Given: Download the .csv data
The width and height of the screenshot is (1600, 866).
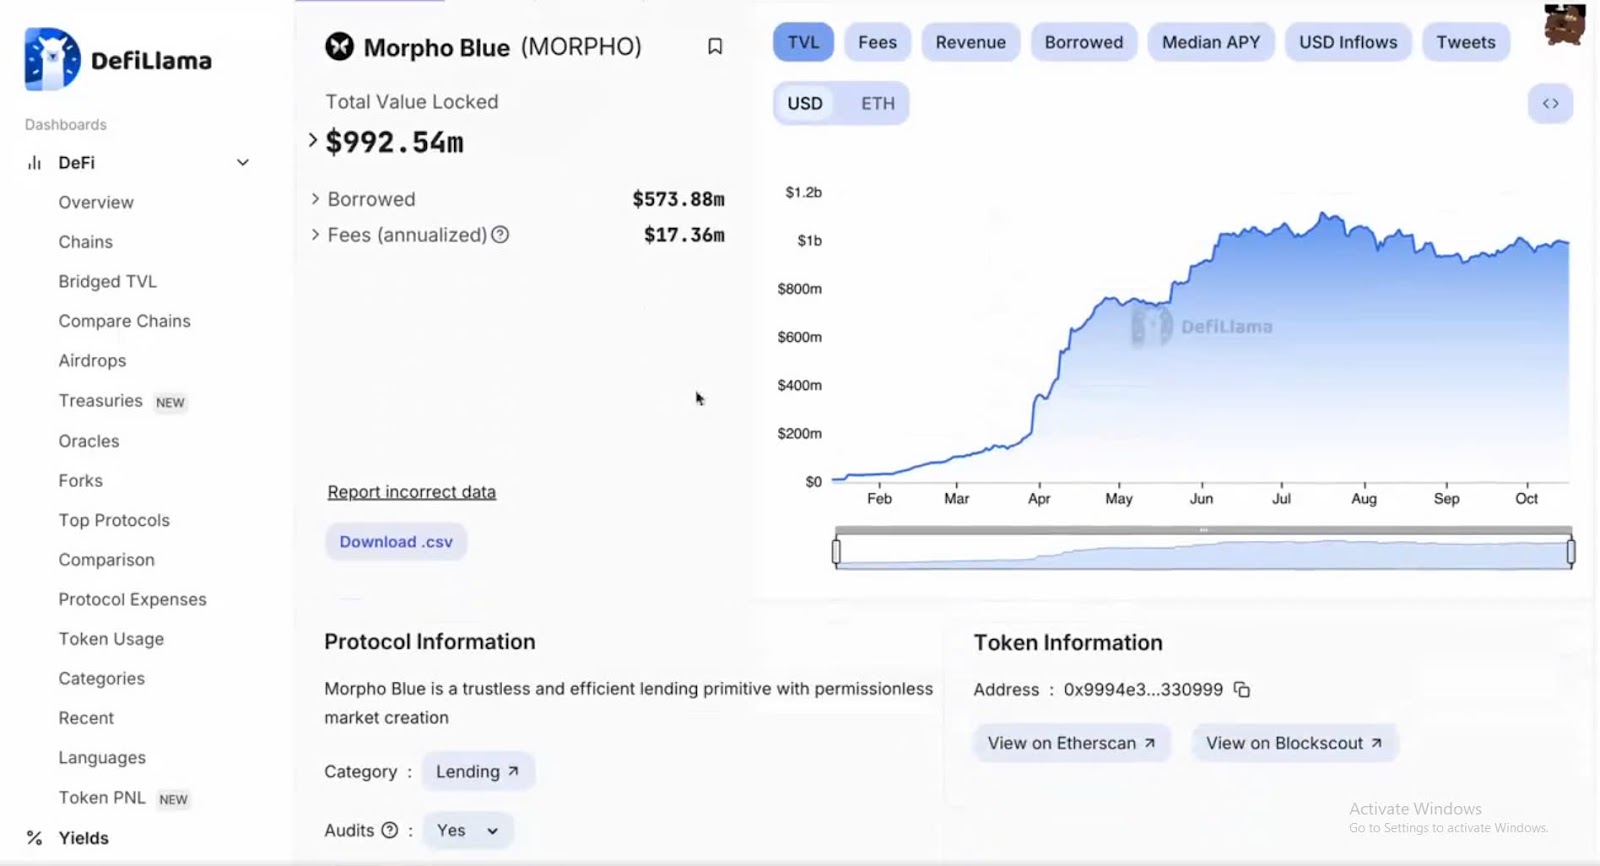Looking at the screenshot, I should click(x=396, y=541).
